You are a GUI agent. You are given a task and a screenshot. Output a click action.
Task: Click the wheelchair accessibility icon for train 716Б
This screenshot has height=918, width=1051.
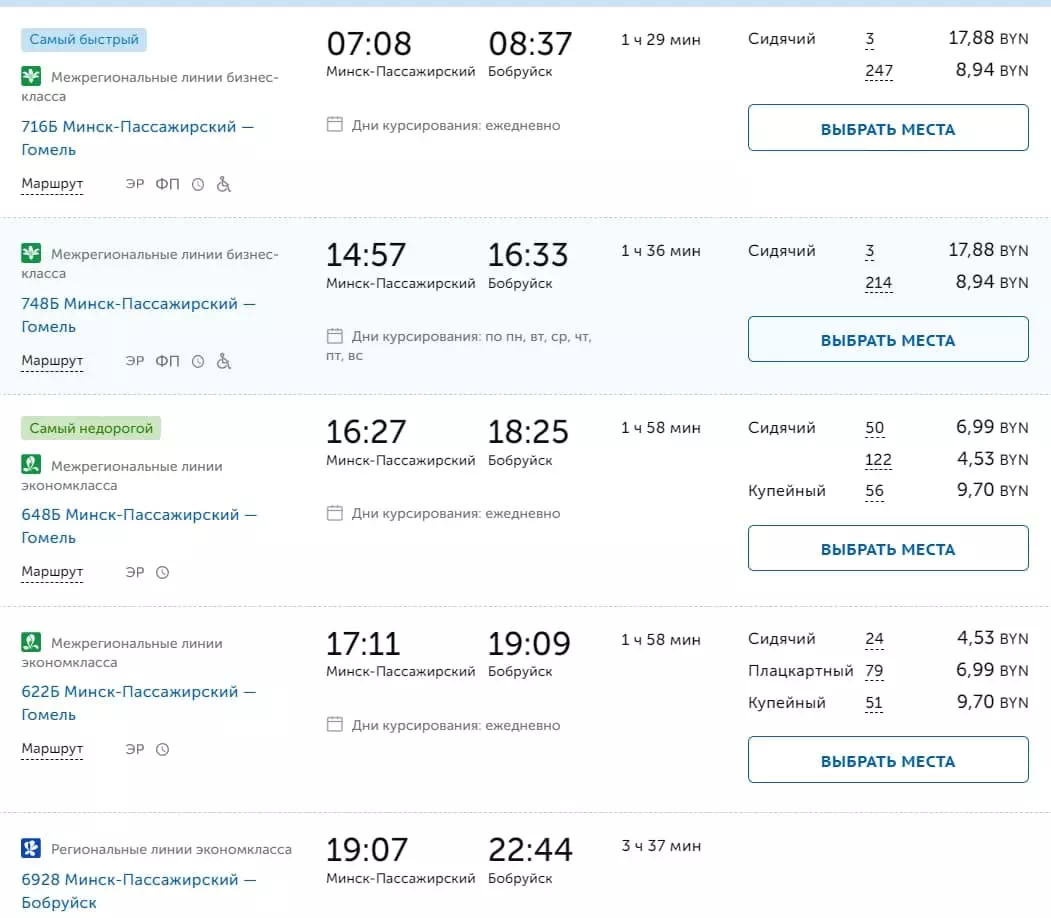[224, 184]
